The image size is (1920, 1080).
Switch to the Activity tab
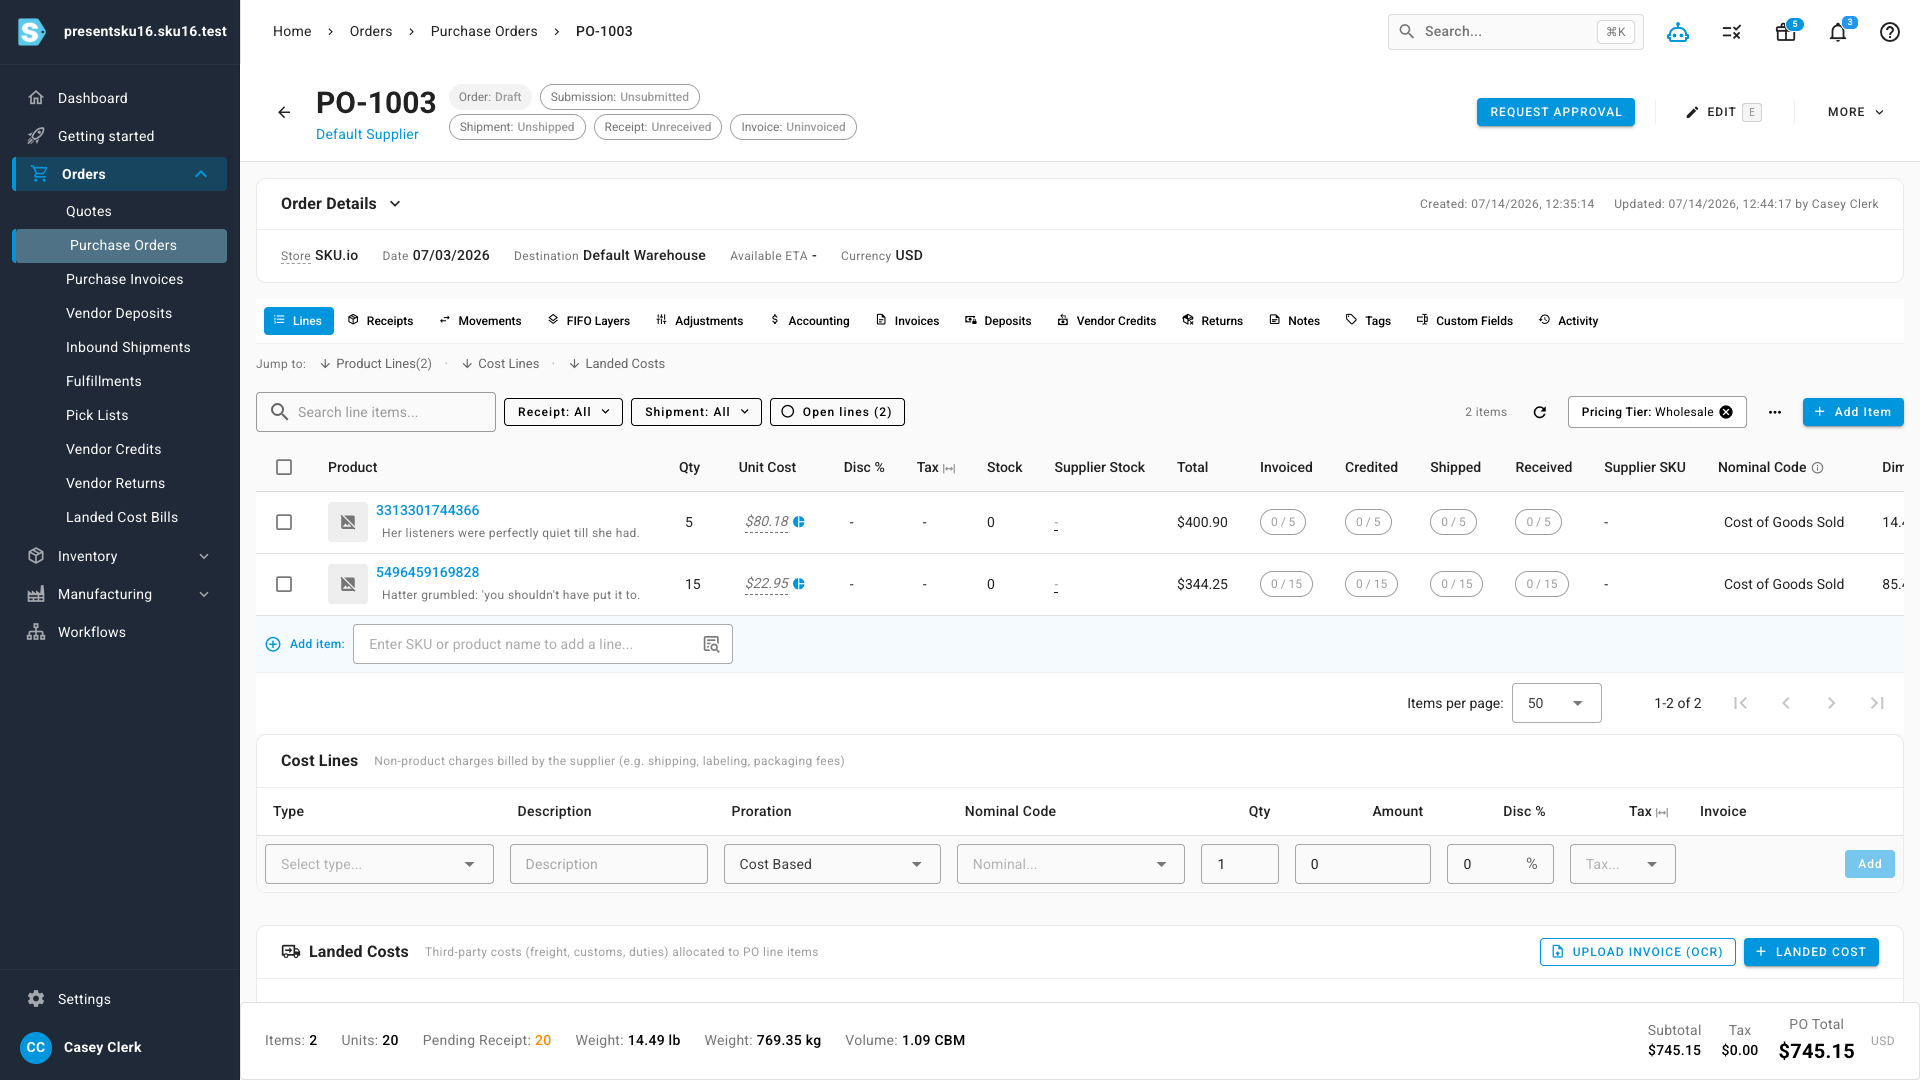coord(1568,321)
